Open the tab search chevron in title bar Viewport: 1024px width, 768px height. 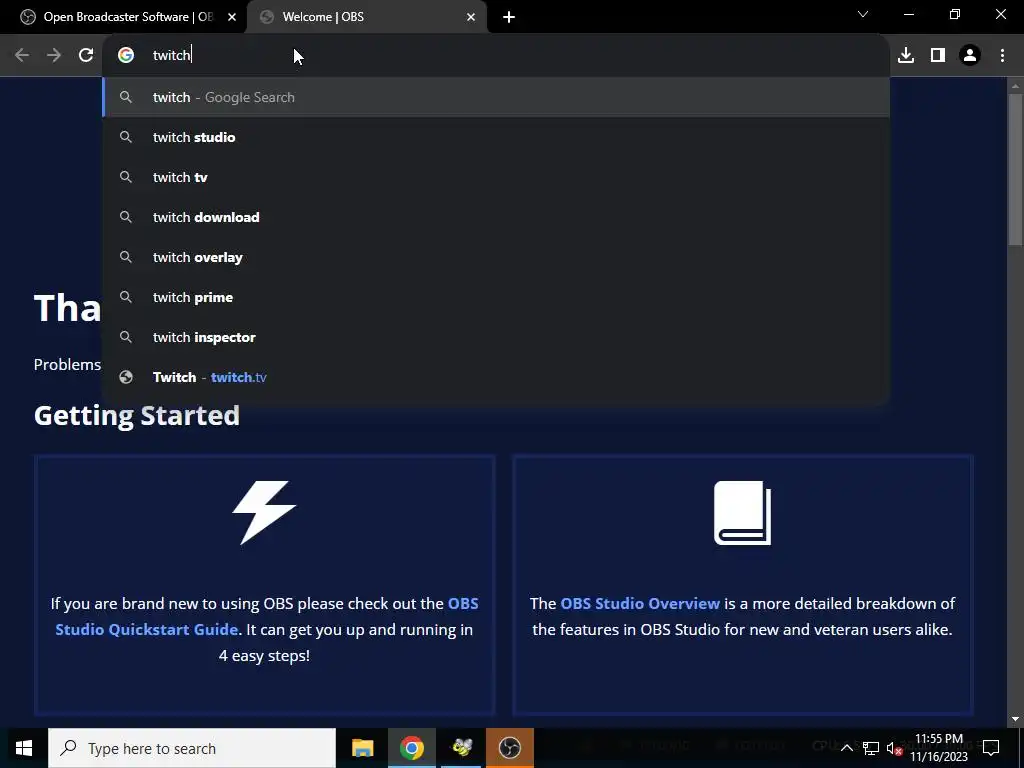(x=863, y=14)
